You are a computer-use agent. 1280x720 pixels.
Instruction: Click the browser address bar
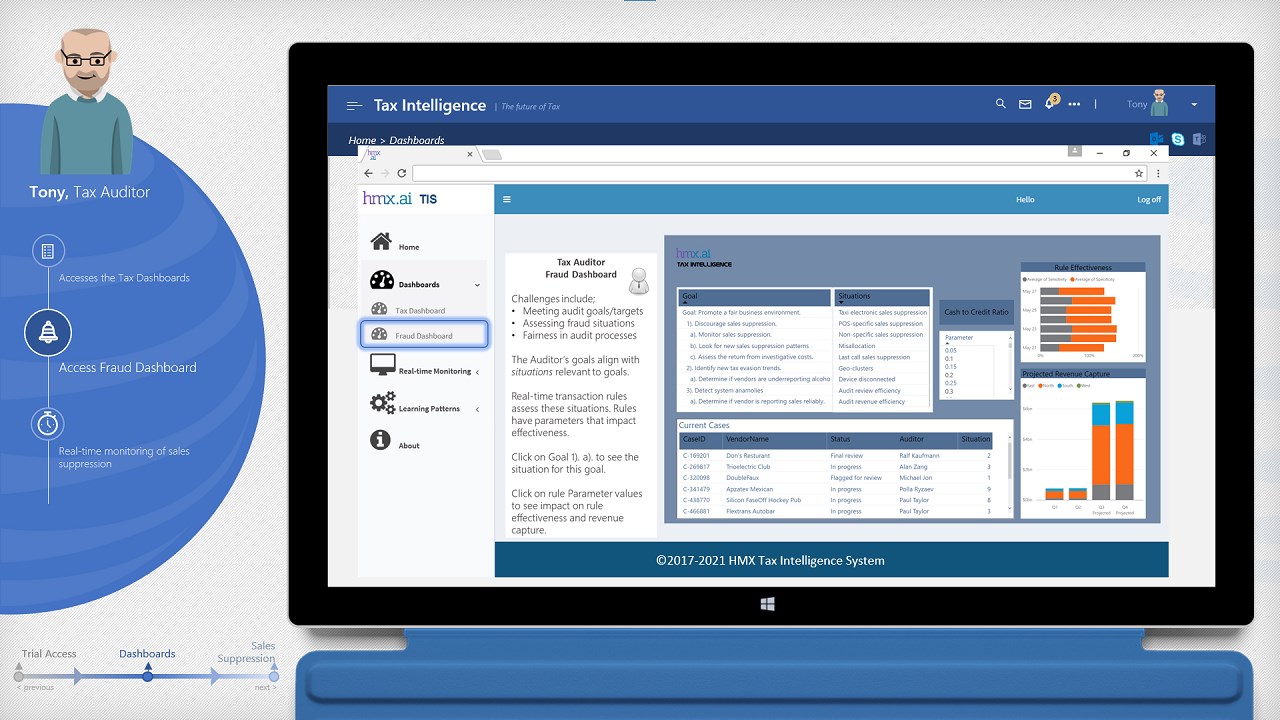pyautogui.click(x=770, y=173)
